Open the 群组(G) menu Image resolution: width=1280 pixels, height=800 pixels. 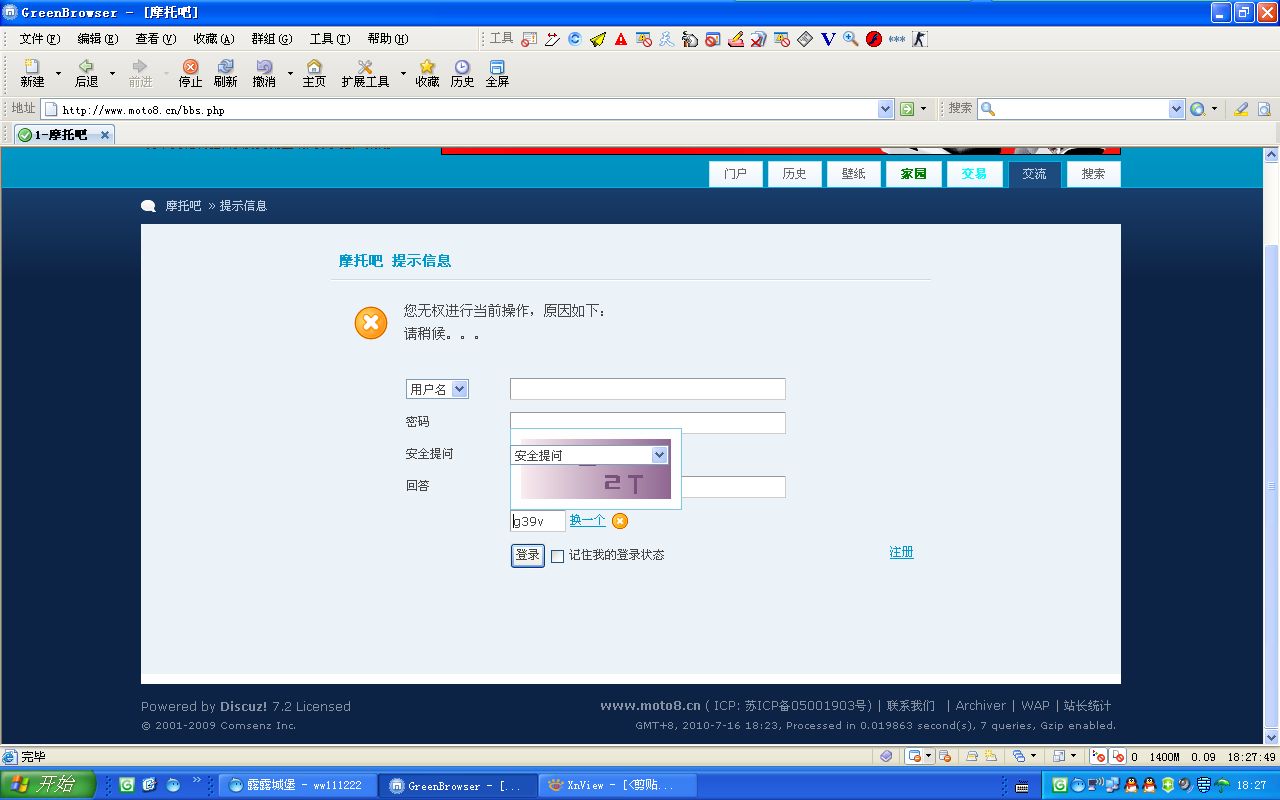click(x=271, y=39)
